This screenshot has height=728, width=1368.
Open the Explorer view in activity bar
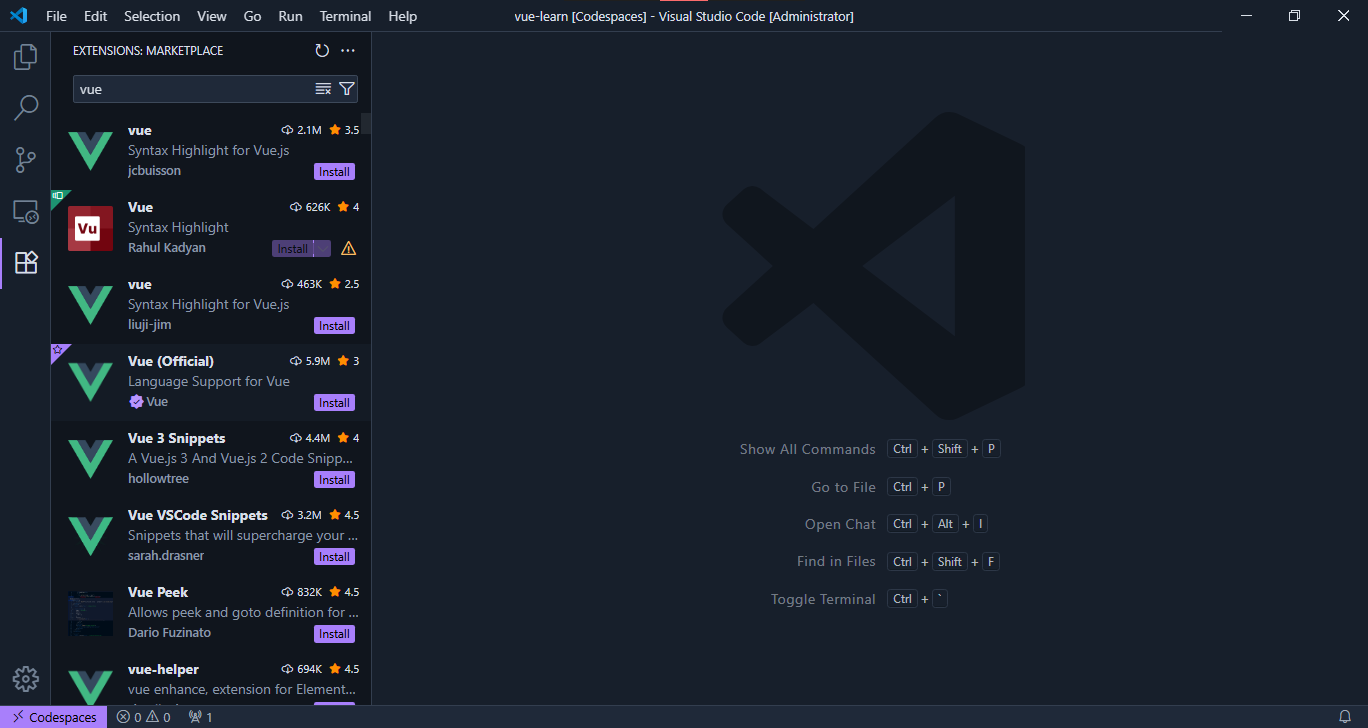25,57
